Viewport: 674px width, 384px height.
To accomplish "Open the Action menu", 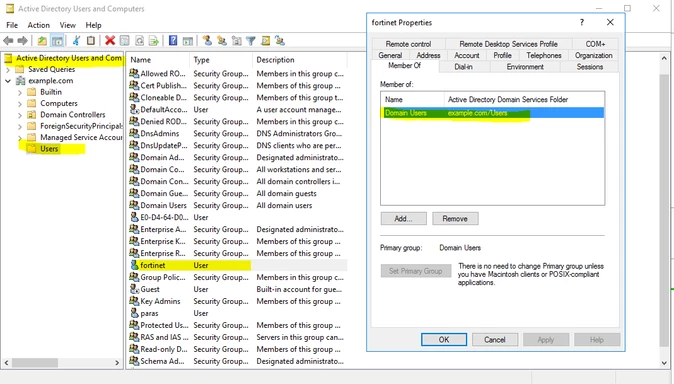I will (39, 25).
